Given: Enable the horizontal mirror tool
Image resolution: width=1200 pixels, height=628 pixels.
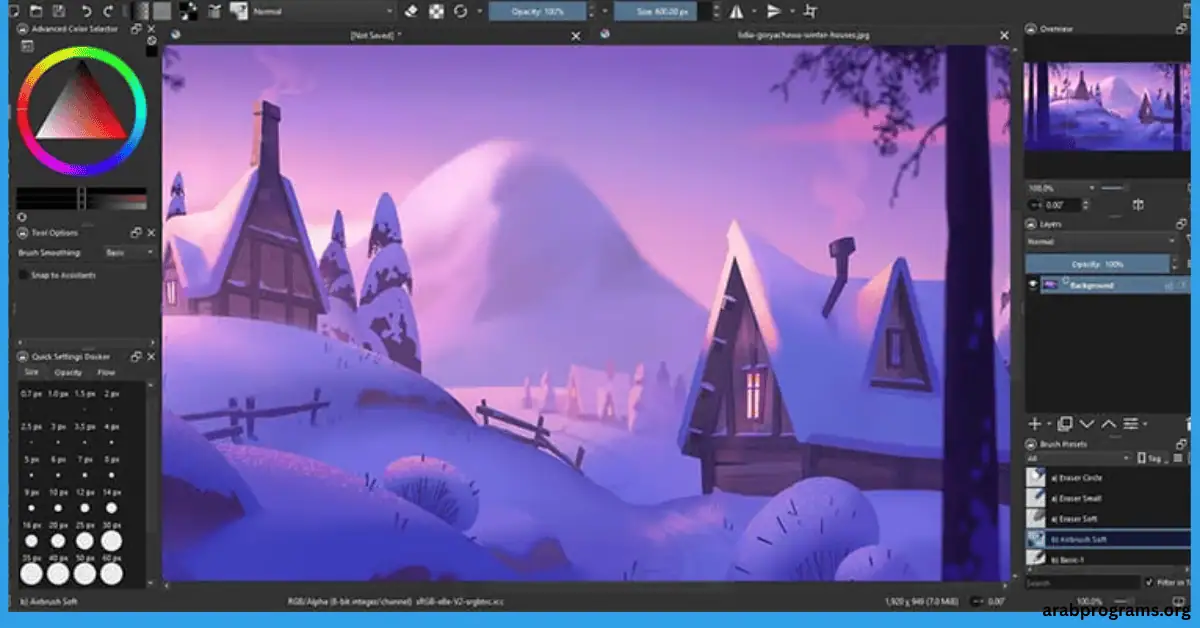Looking at the screenshot, I should [x=736, y=11].
